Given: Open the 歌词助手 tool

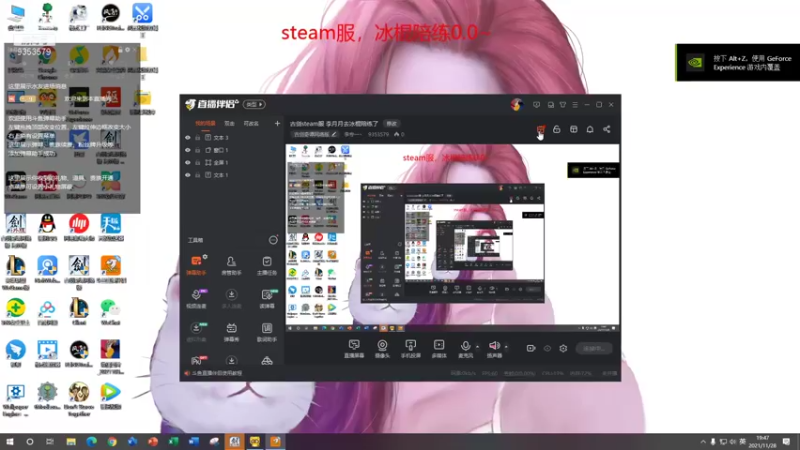Looking at the screenshot, I should coord(266,332).
